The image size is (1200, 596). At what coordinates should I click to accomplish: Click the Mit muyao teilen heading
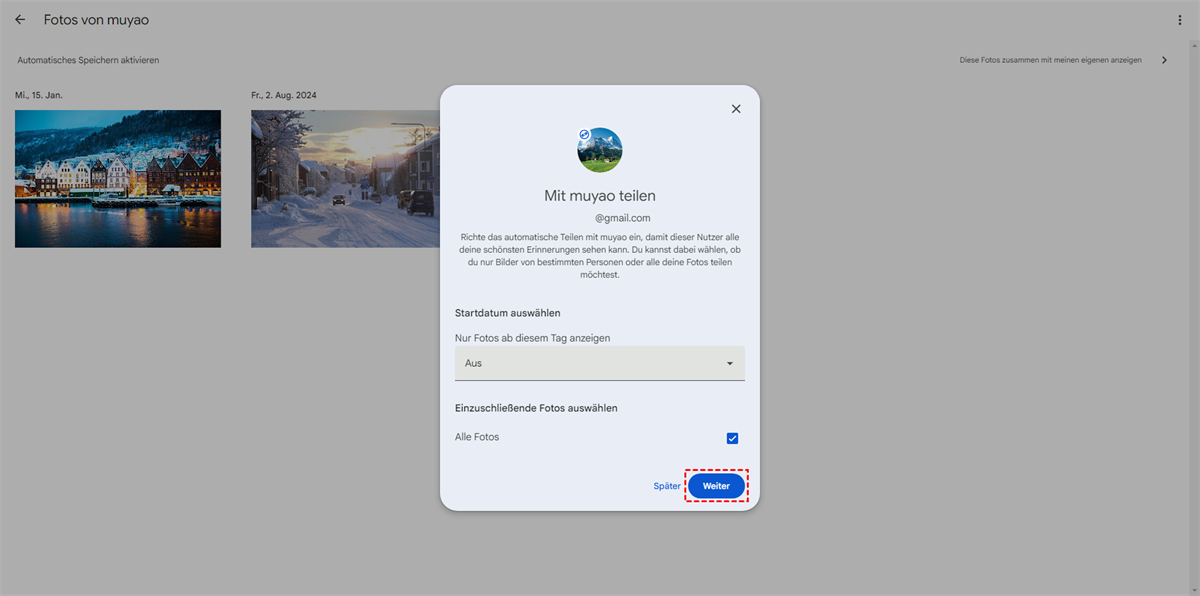600,196
